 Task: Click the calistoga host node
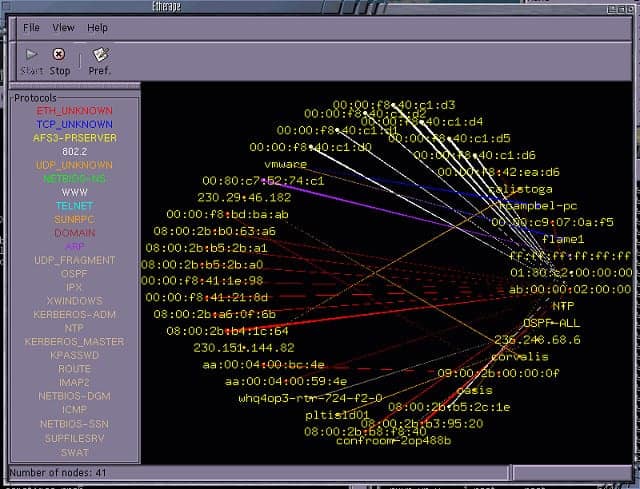point(520,189)
